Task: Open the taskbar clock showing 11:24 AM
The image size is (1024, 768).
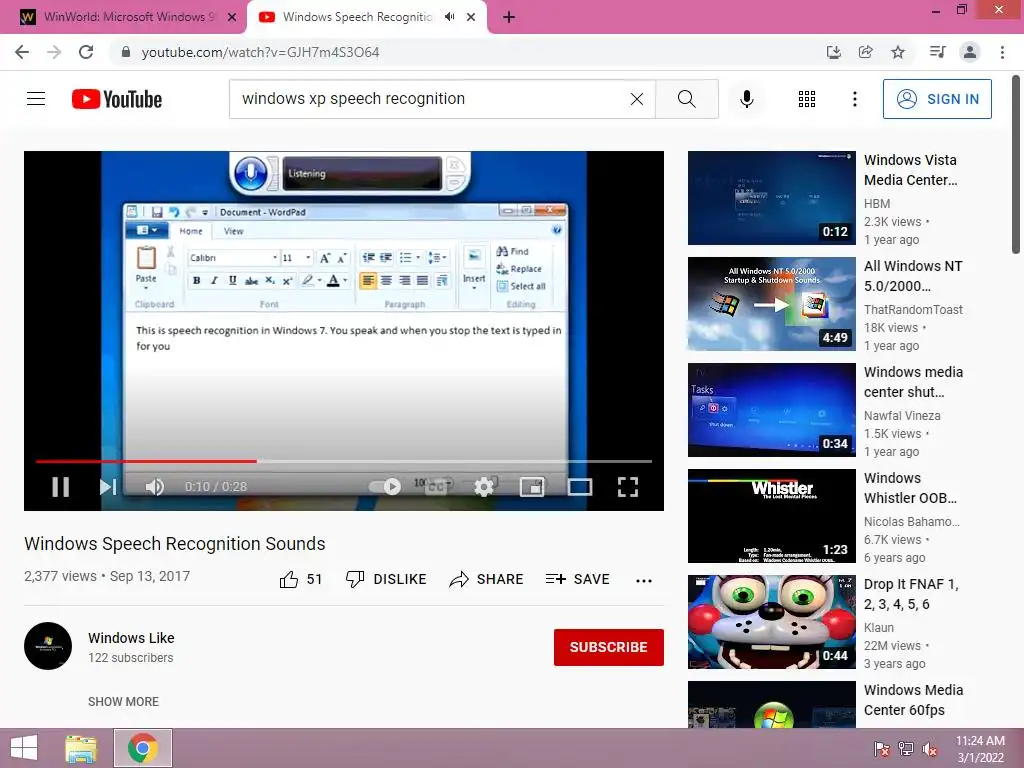Action: tap(980, 749)
